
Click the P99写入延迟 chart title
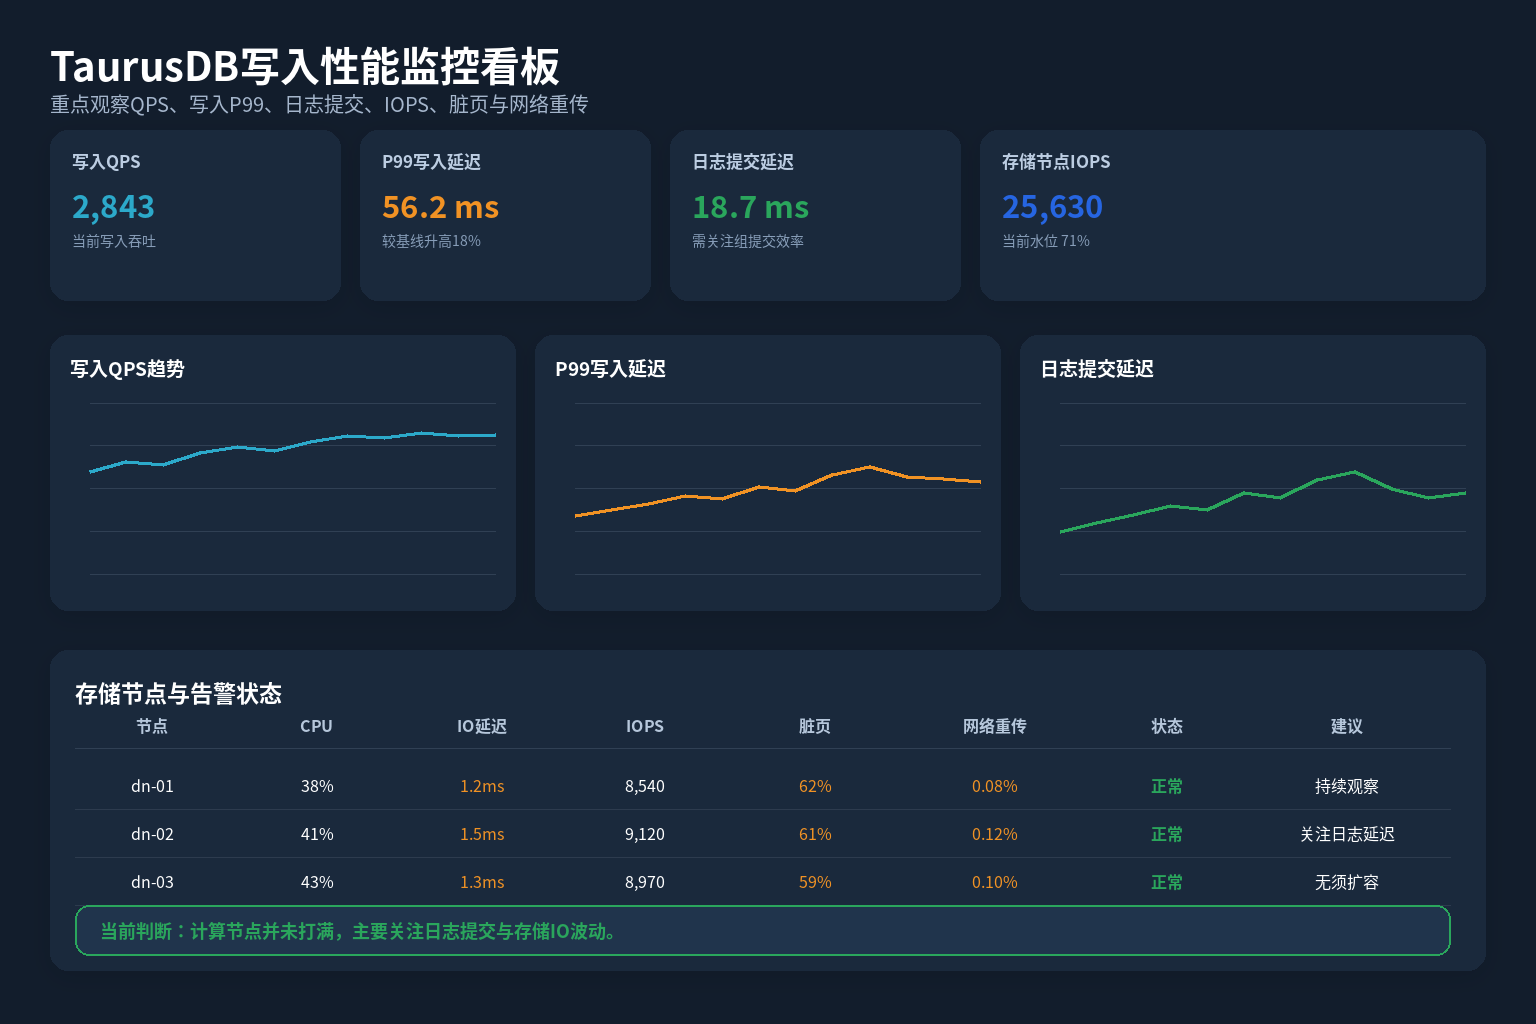click(610, 369)
